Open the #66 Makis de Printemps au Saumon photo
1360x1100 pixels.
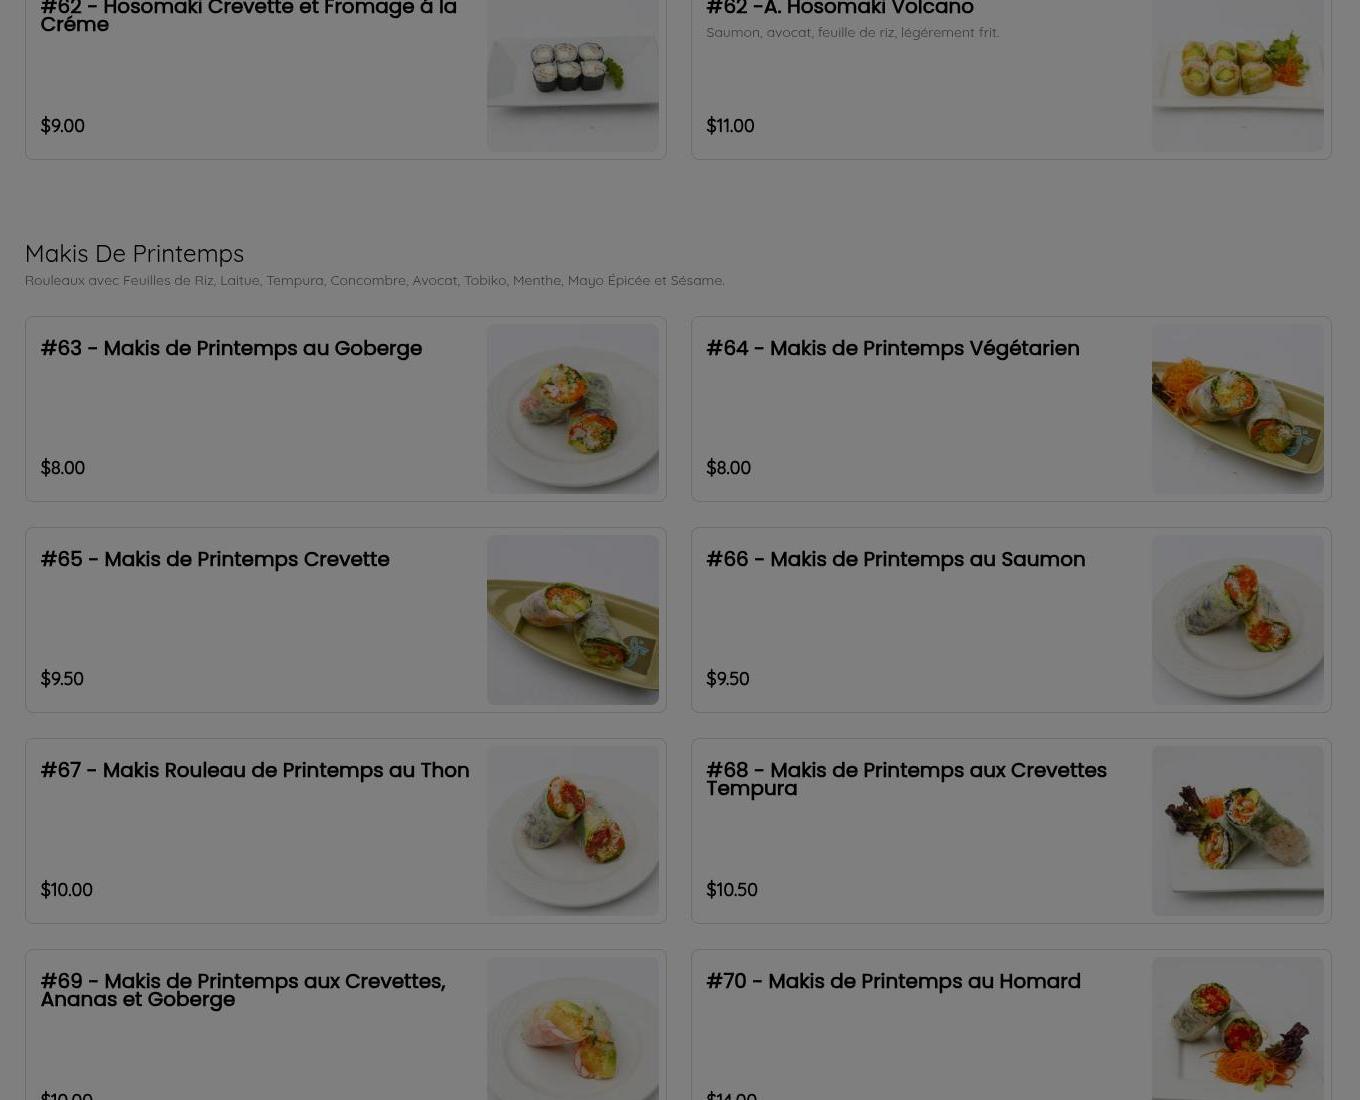click(1238, 620)
